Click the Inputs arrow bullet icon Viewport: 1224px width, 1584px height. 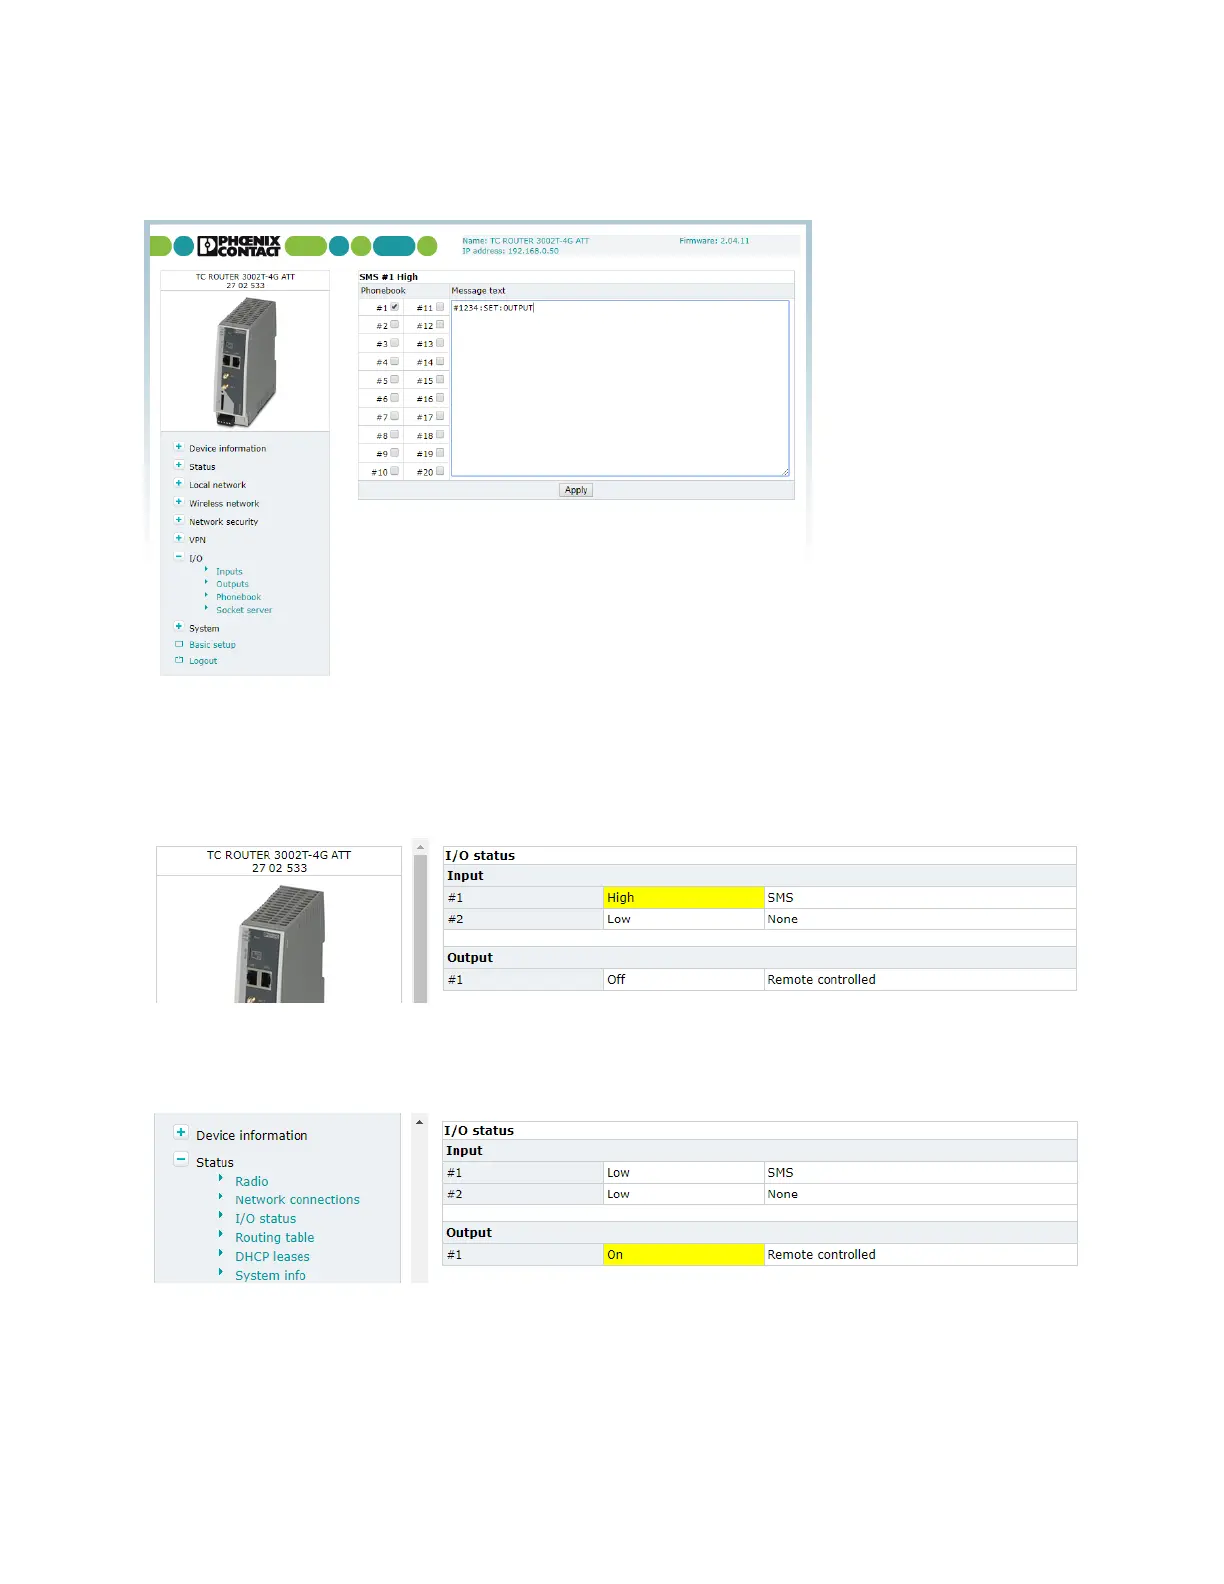point(206,570)
